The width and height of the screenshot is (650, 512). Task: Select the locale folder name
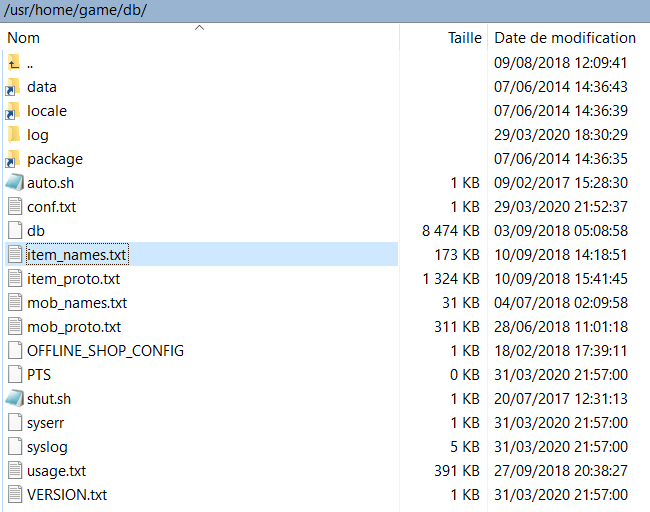47,111
